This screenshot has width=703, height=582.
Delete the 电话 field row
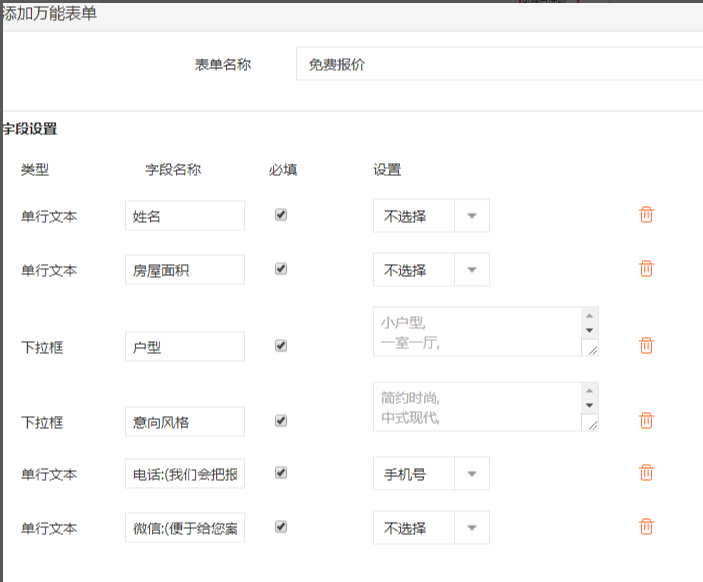pyautogui.click(x=646, y=473)
